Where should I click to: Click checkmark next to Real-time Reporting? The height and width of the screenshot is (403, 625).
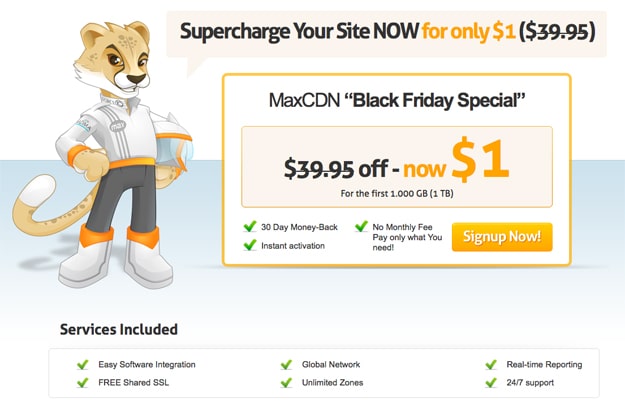490,365
